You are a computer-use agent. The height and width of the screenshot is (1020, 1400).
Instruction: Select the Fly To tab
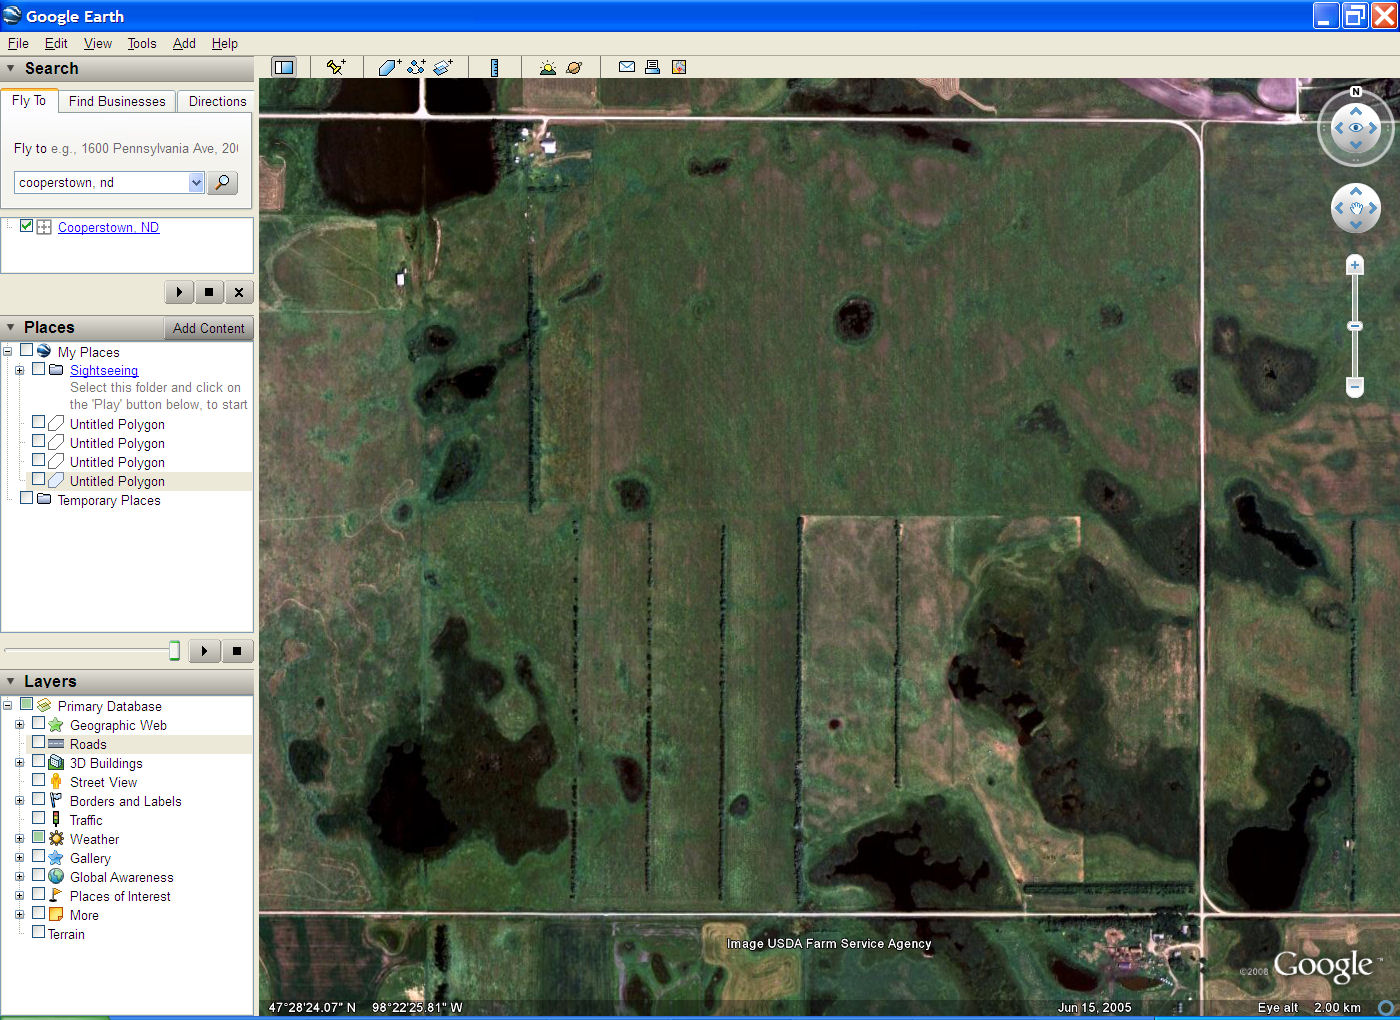pyautogui.click(x=29, y=100)
